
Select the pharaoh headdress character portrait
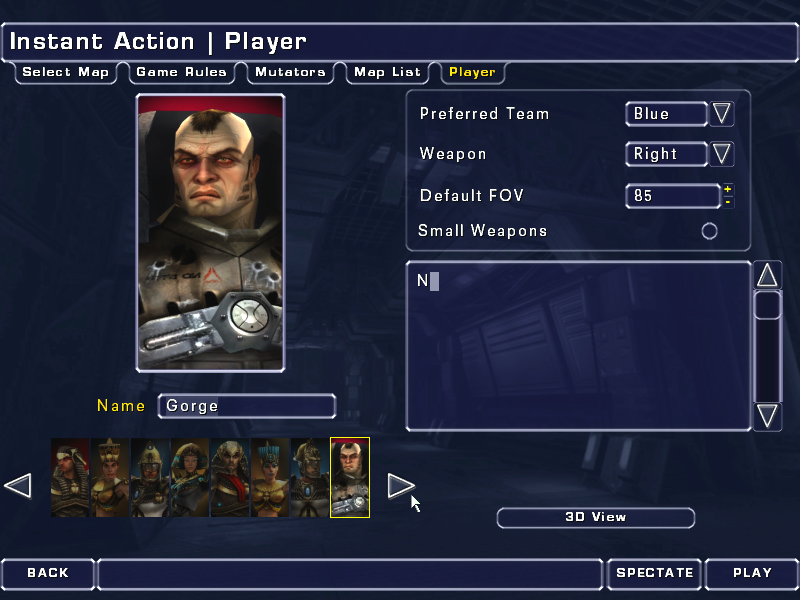(70, 478)
